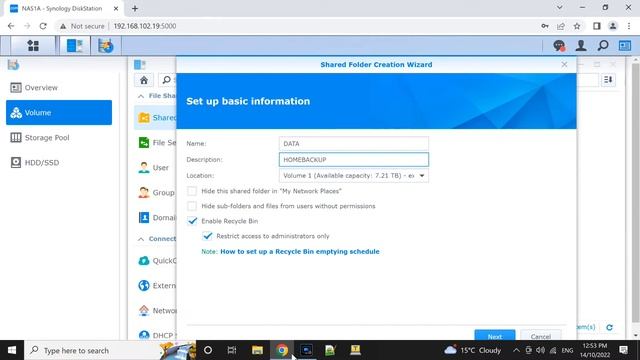Click the Control Panel search magnifier
The height and width of the screenshot is (360, 640).
point(167,80)
